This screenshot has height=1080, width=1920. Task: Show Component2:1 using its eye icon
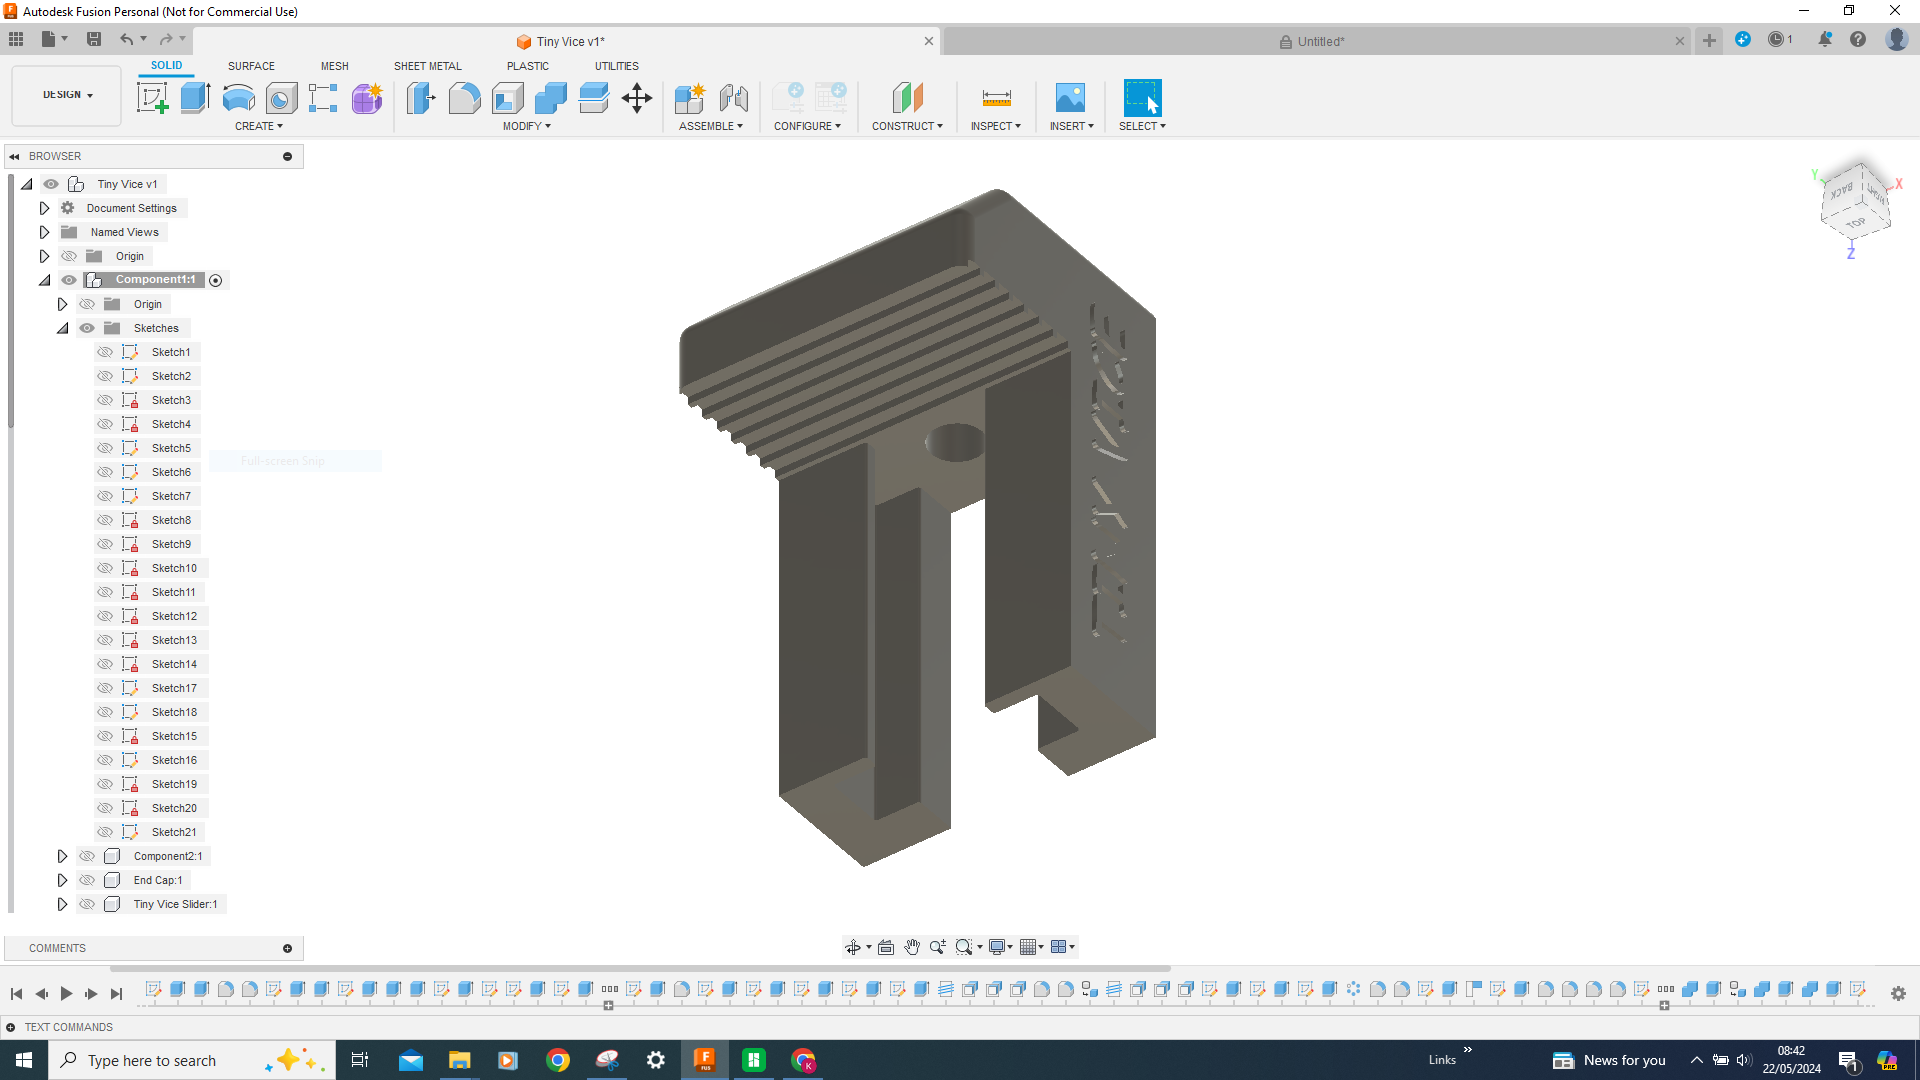pyautogui.click(x=87, y=856)
